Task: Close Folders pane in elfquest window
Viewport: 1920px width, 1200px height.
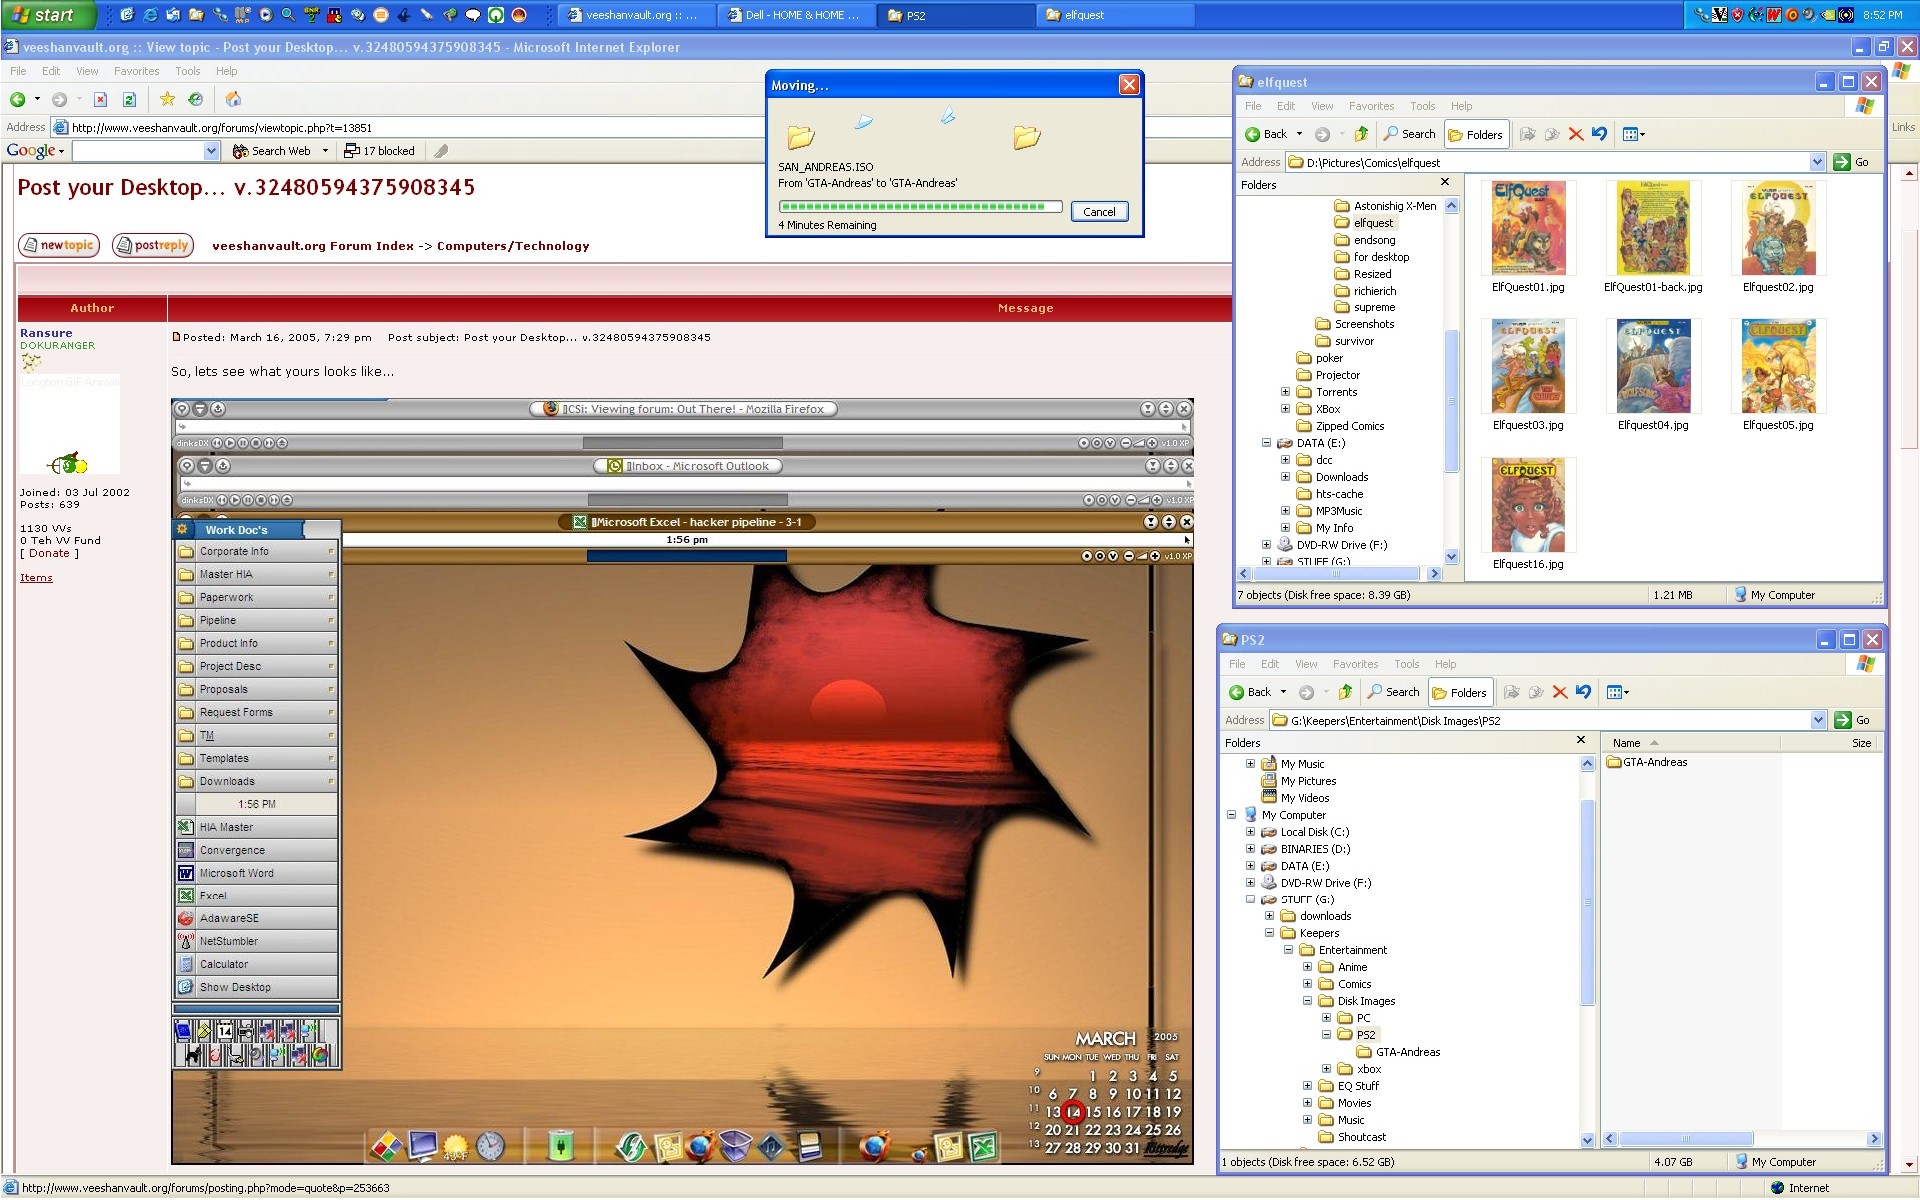Action: pyautogui.click(x=1445, y=182)
